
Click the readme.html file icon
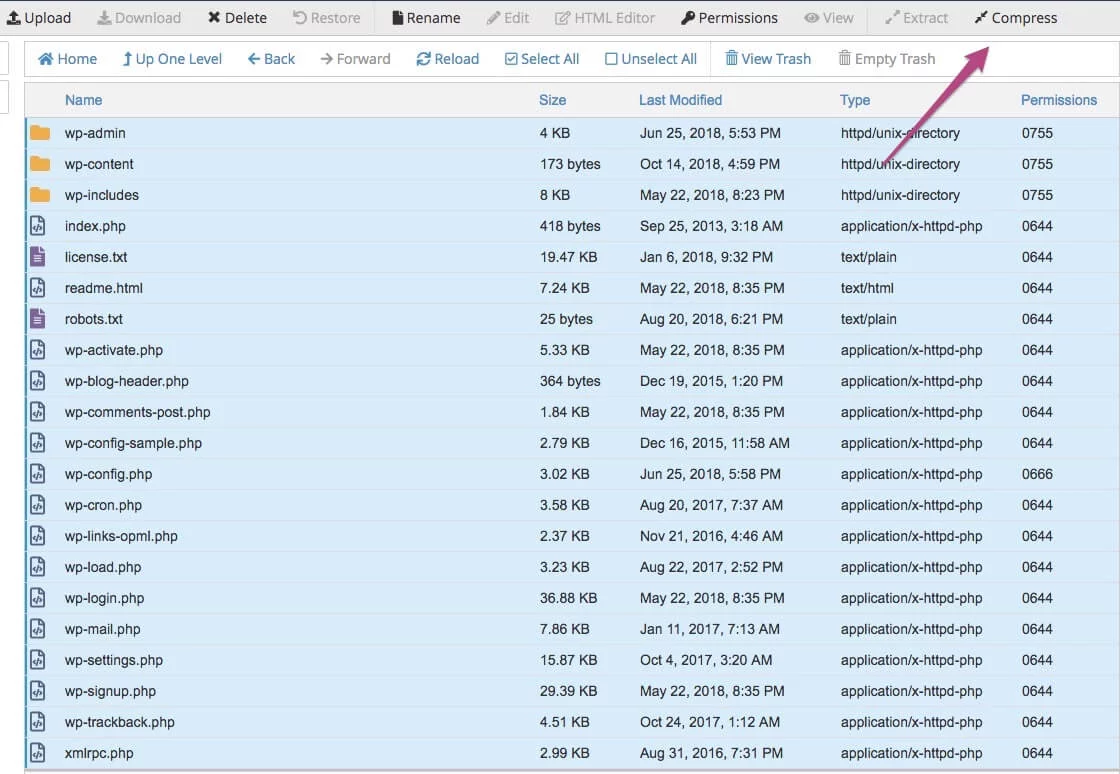point(38,288)
